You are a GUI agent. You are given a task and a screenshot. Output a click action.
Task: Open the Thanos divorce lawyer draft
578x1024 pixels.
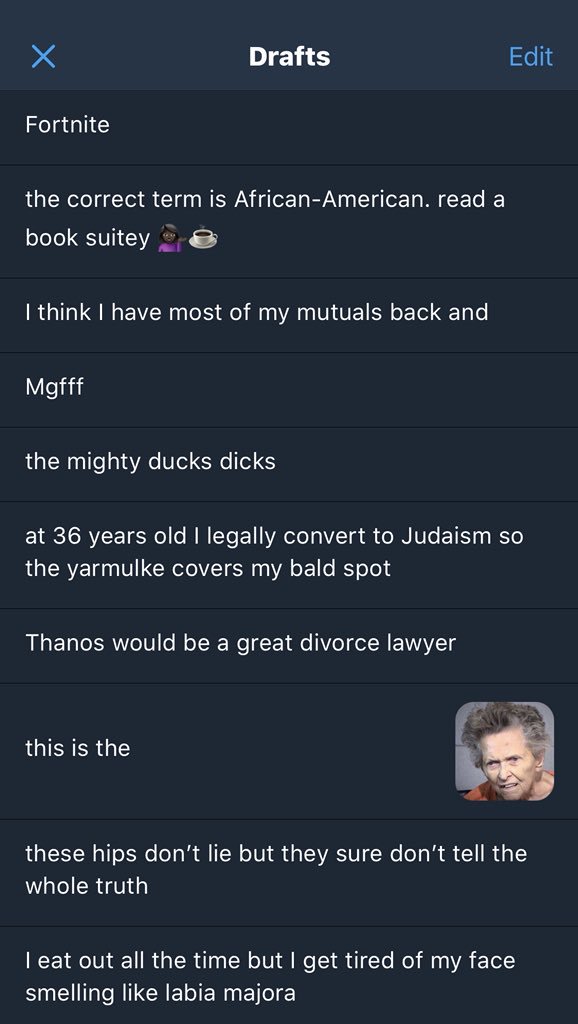pos(289,646)
